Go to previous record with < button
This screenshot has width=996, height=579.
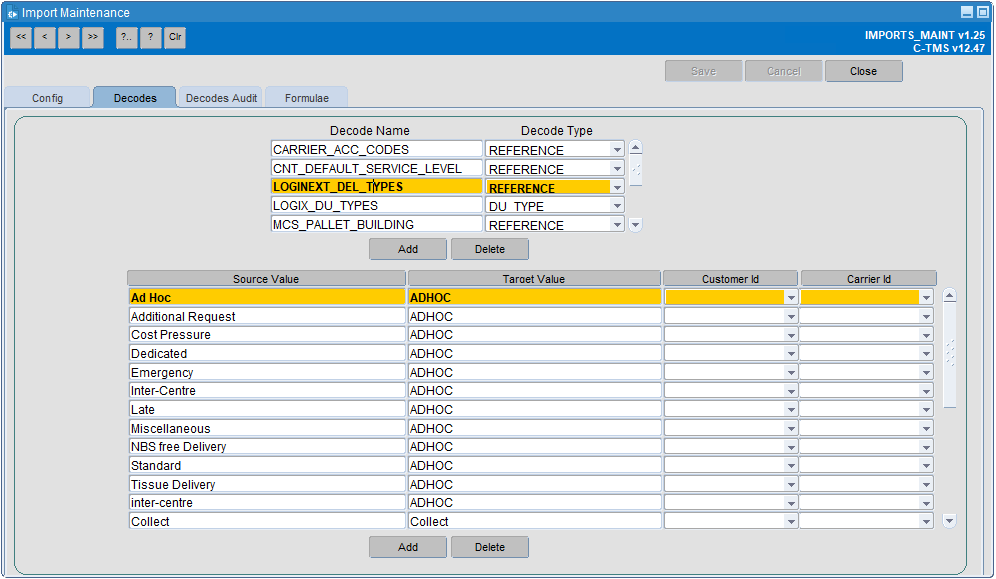(44, 37)
